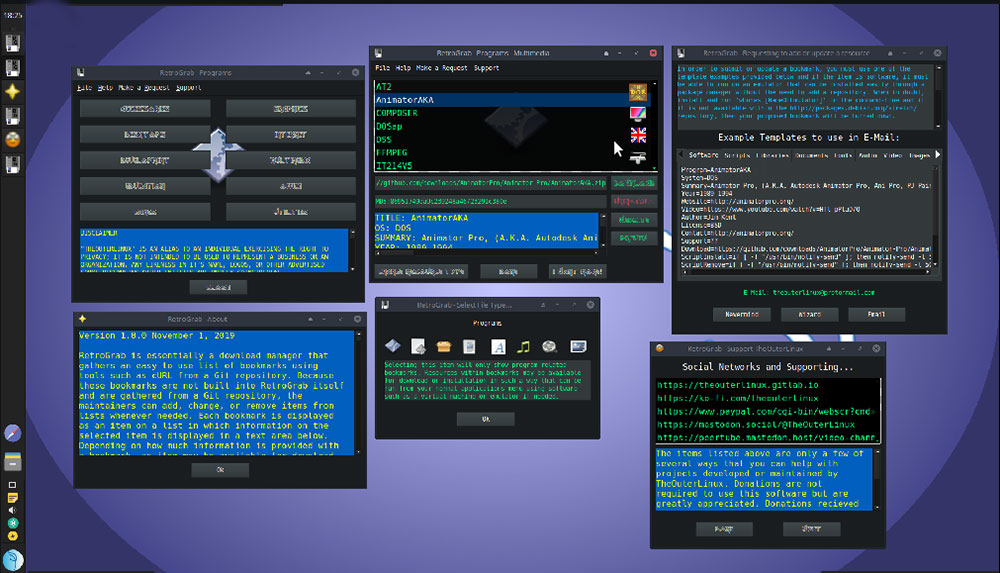This screenshot has width=1000, height=573.
Task: Click the github download URL field
Action: pos(490,183)
